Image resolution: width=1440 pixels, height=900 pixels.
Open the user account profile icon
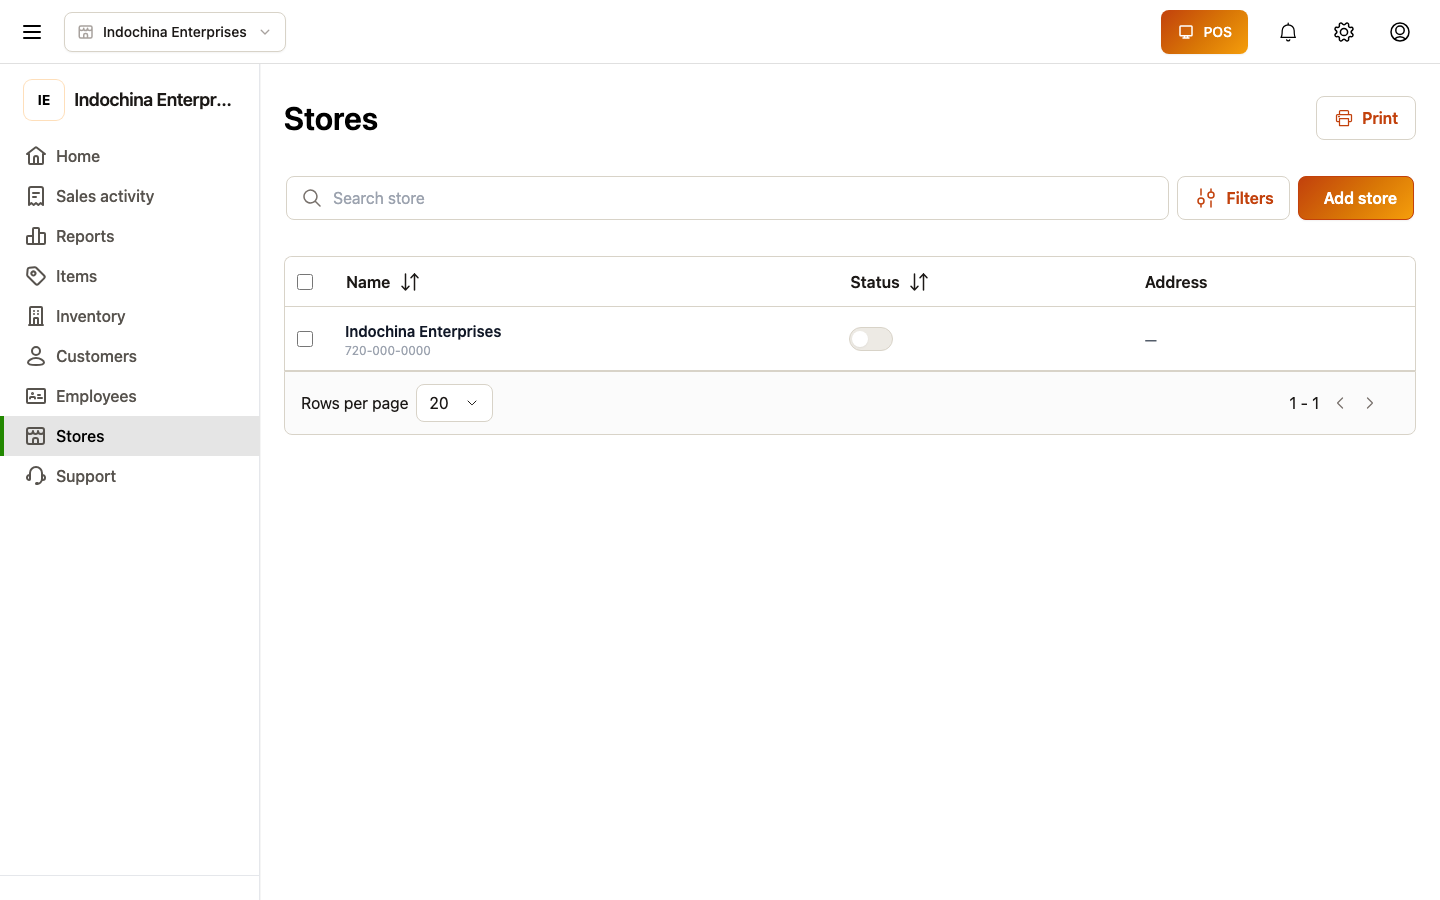pyautogui.click(x=1400, y=32)
